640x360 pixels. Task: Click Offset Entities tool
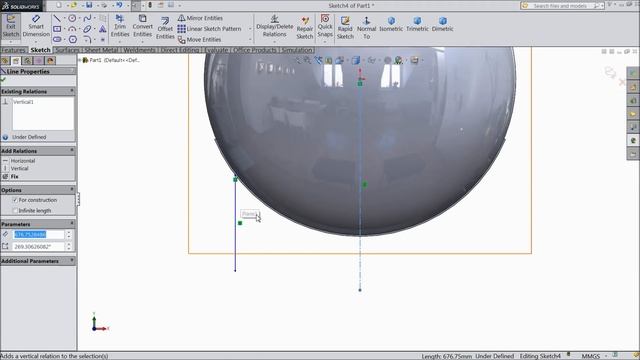(x=165, y=29)
